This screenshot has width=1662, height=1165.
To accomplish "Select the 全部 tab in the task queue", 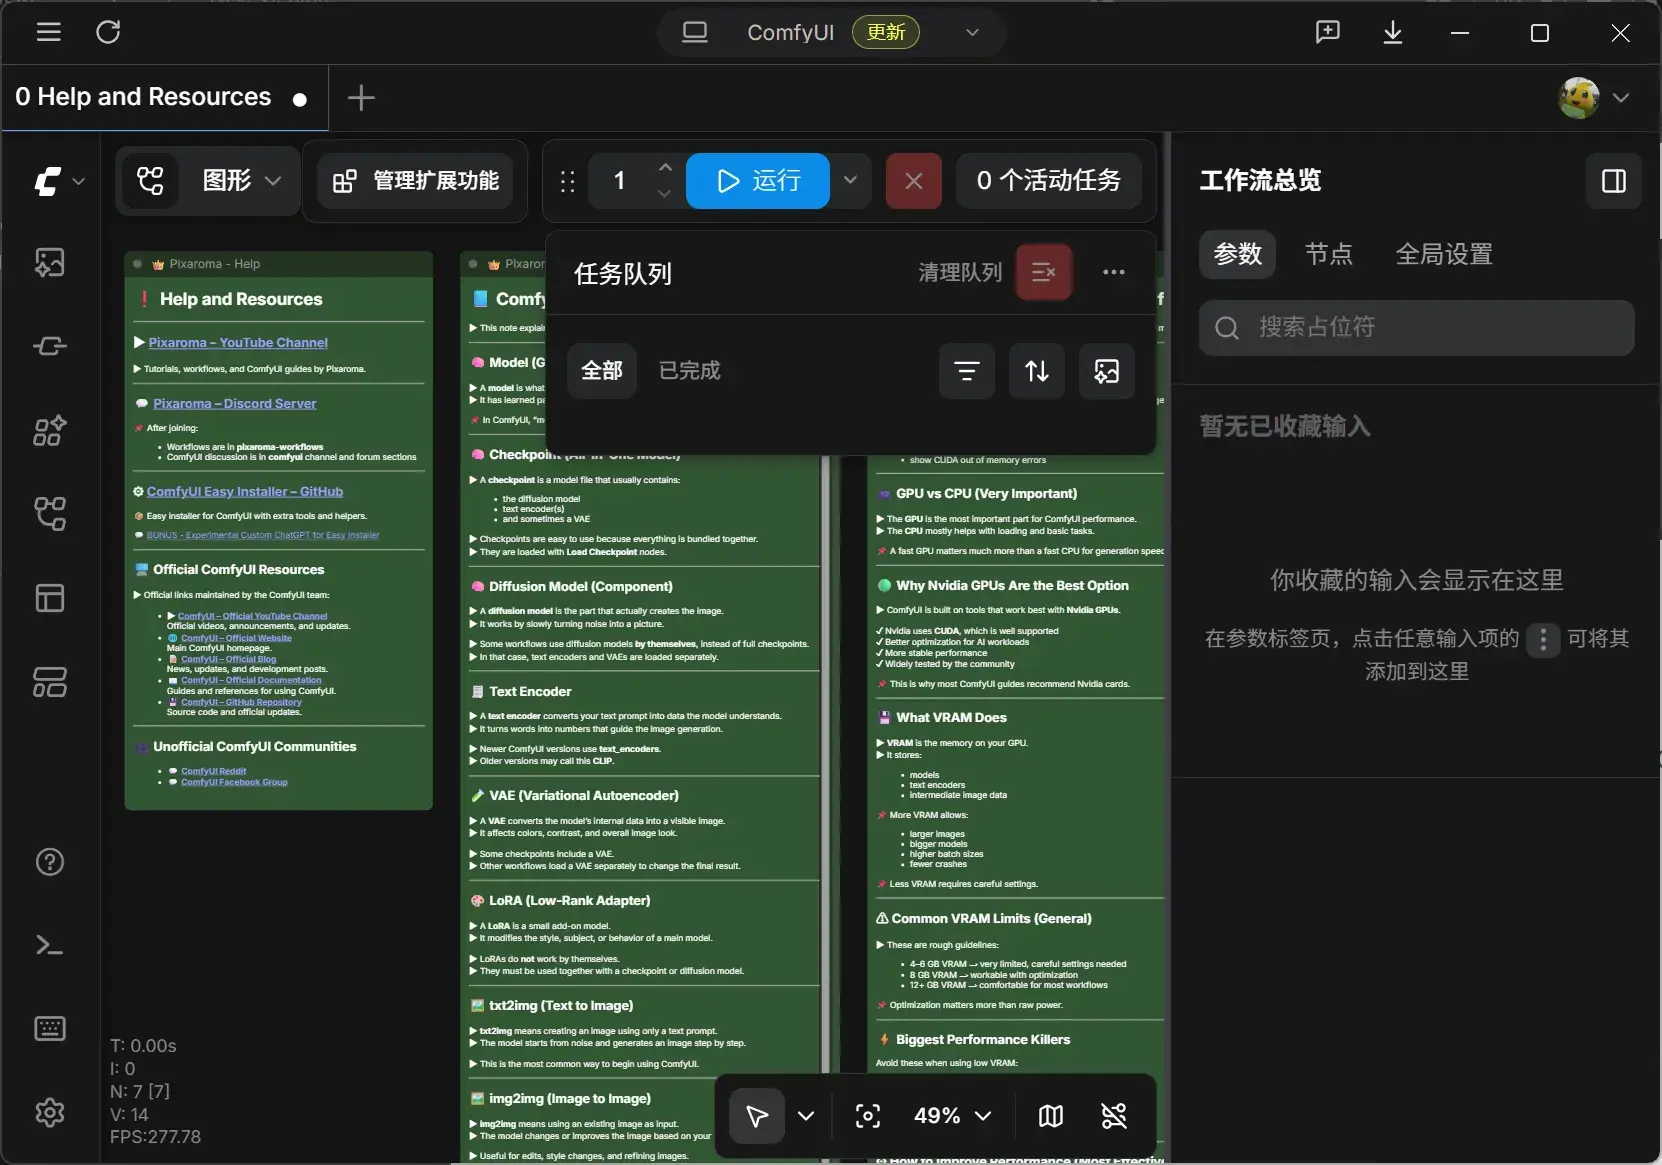I will [602, 371].
